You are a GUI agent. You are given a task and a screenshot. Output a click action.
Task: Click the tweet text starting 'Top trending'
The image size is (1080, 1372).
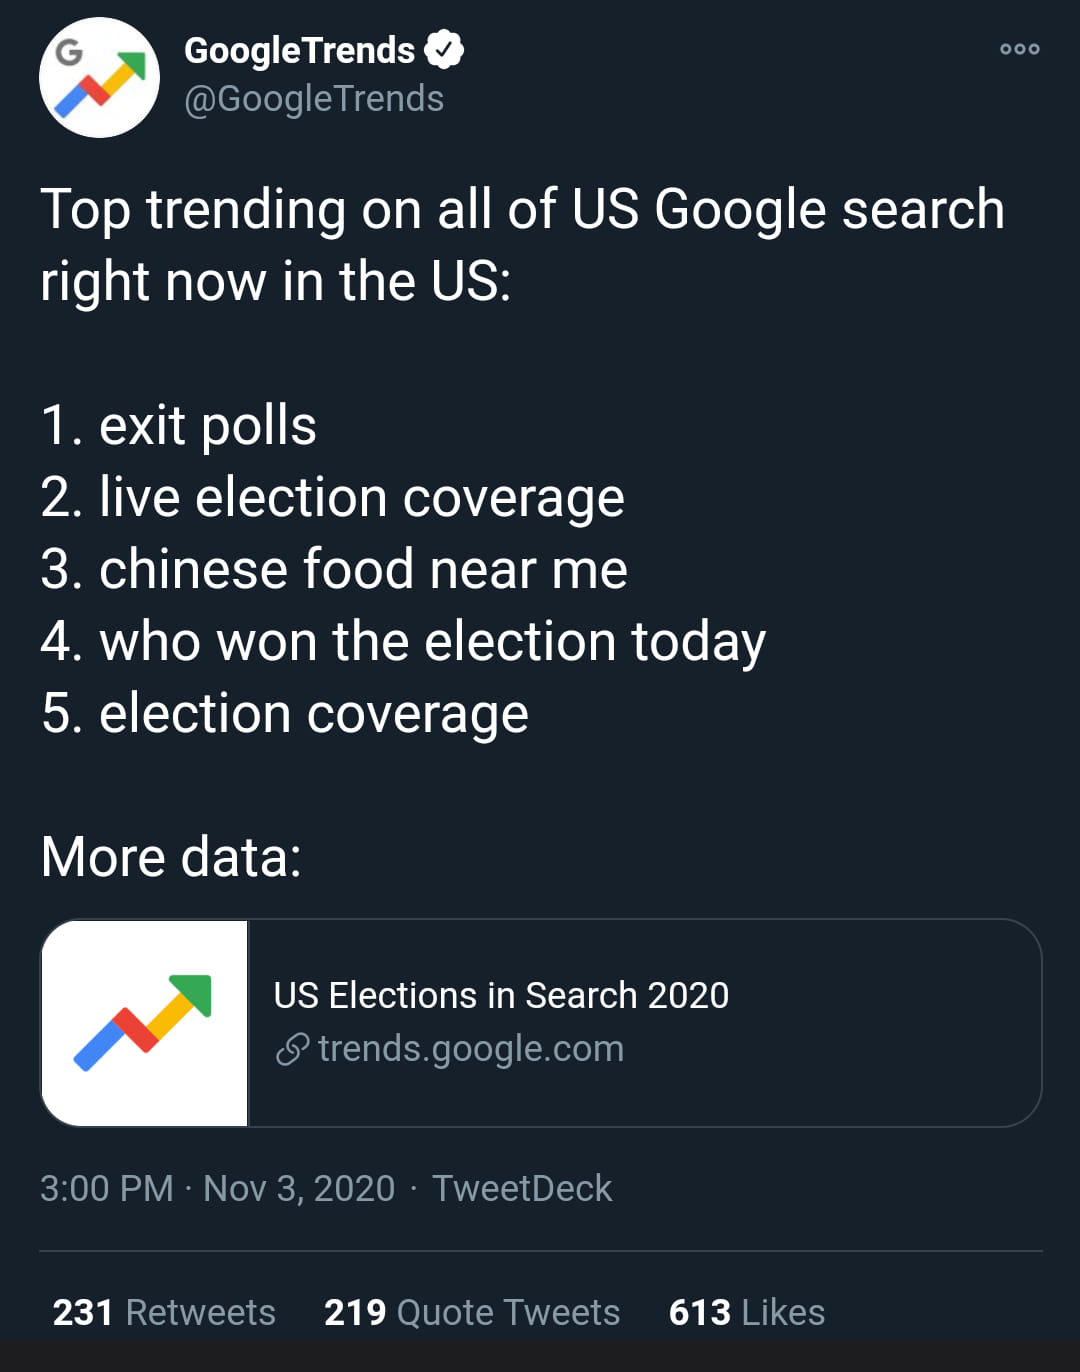522,245
